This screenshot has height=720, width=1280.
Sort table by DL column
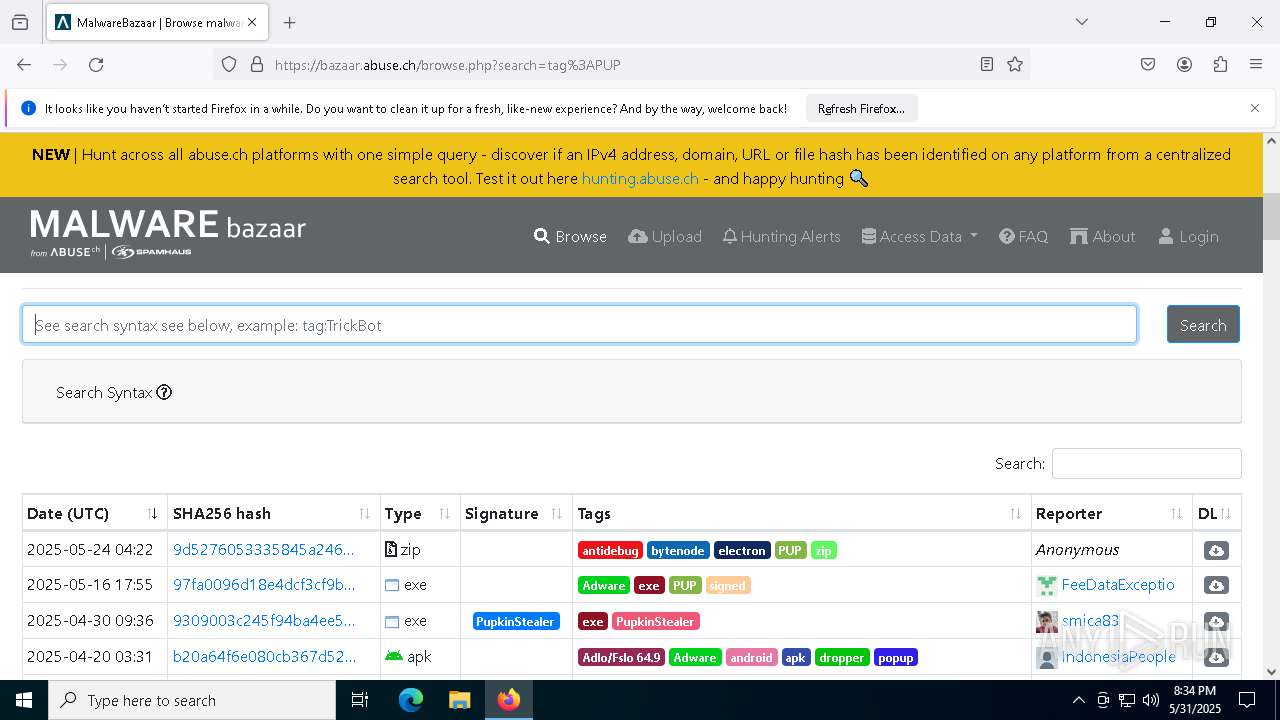[1216, 513]
